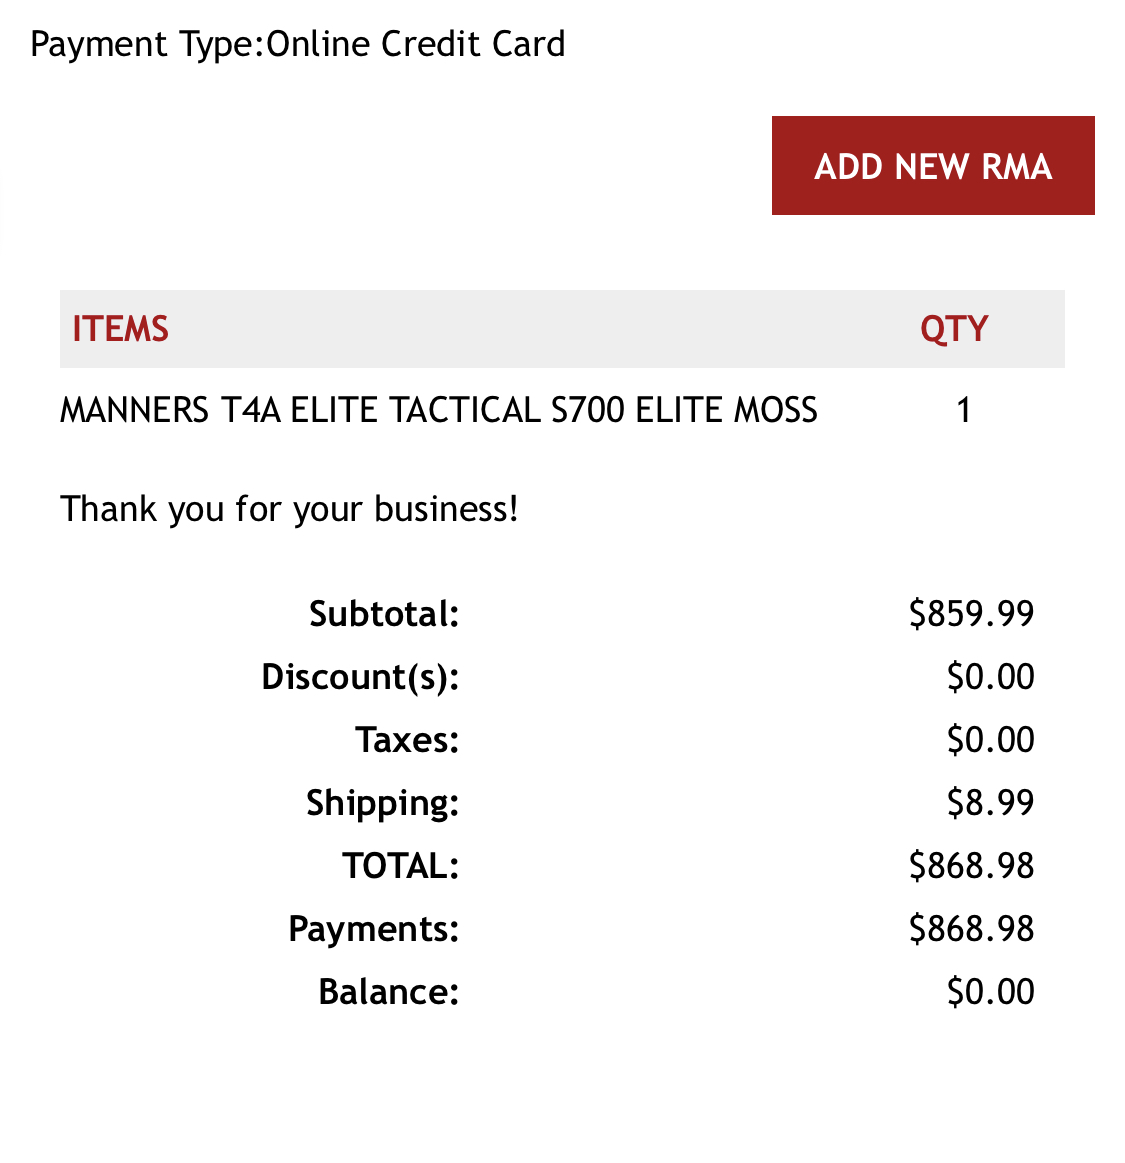Image resolution: width=1125 pixels, height=1163 pixels.
Task: Click the Payments label
Action: [x=374, y=929]
